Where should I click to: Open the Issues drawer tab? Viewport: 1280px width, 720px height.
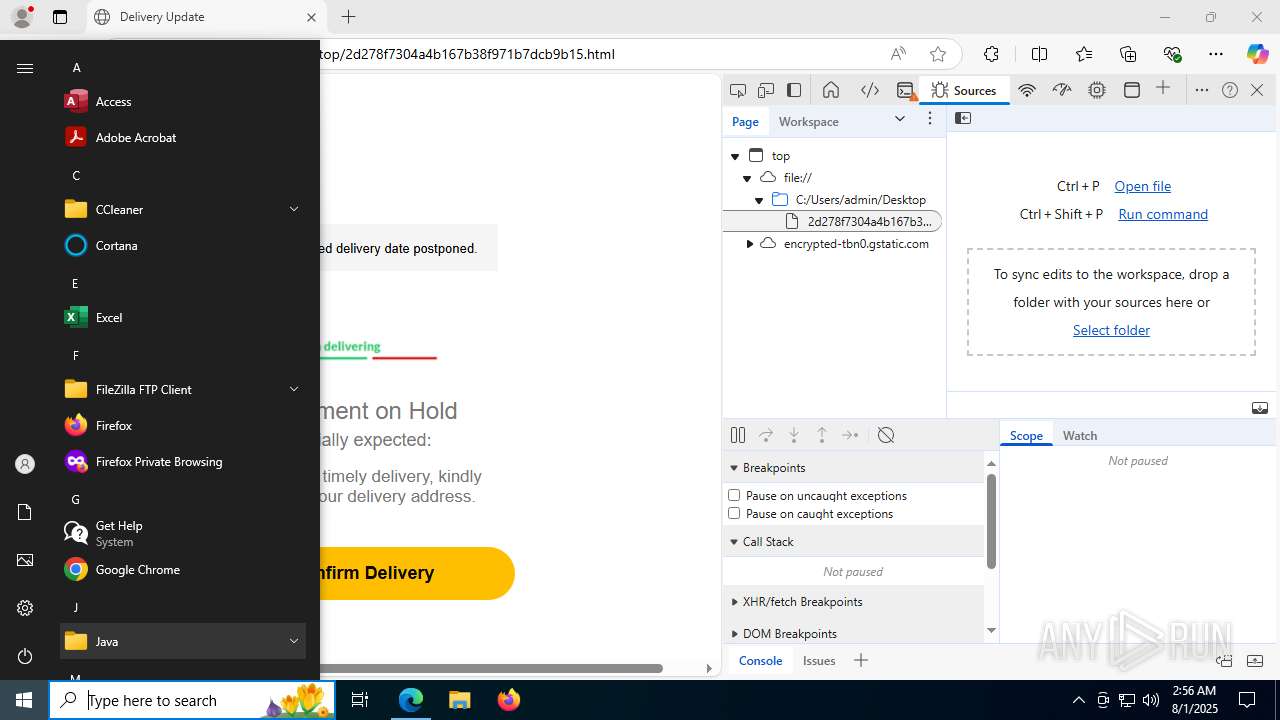tap(819, 660)
